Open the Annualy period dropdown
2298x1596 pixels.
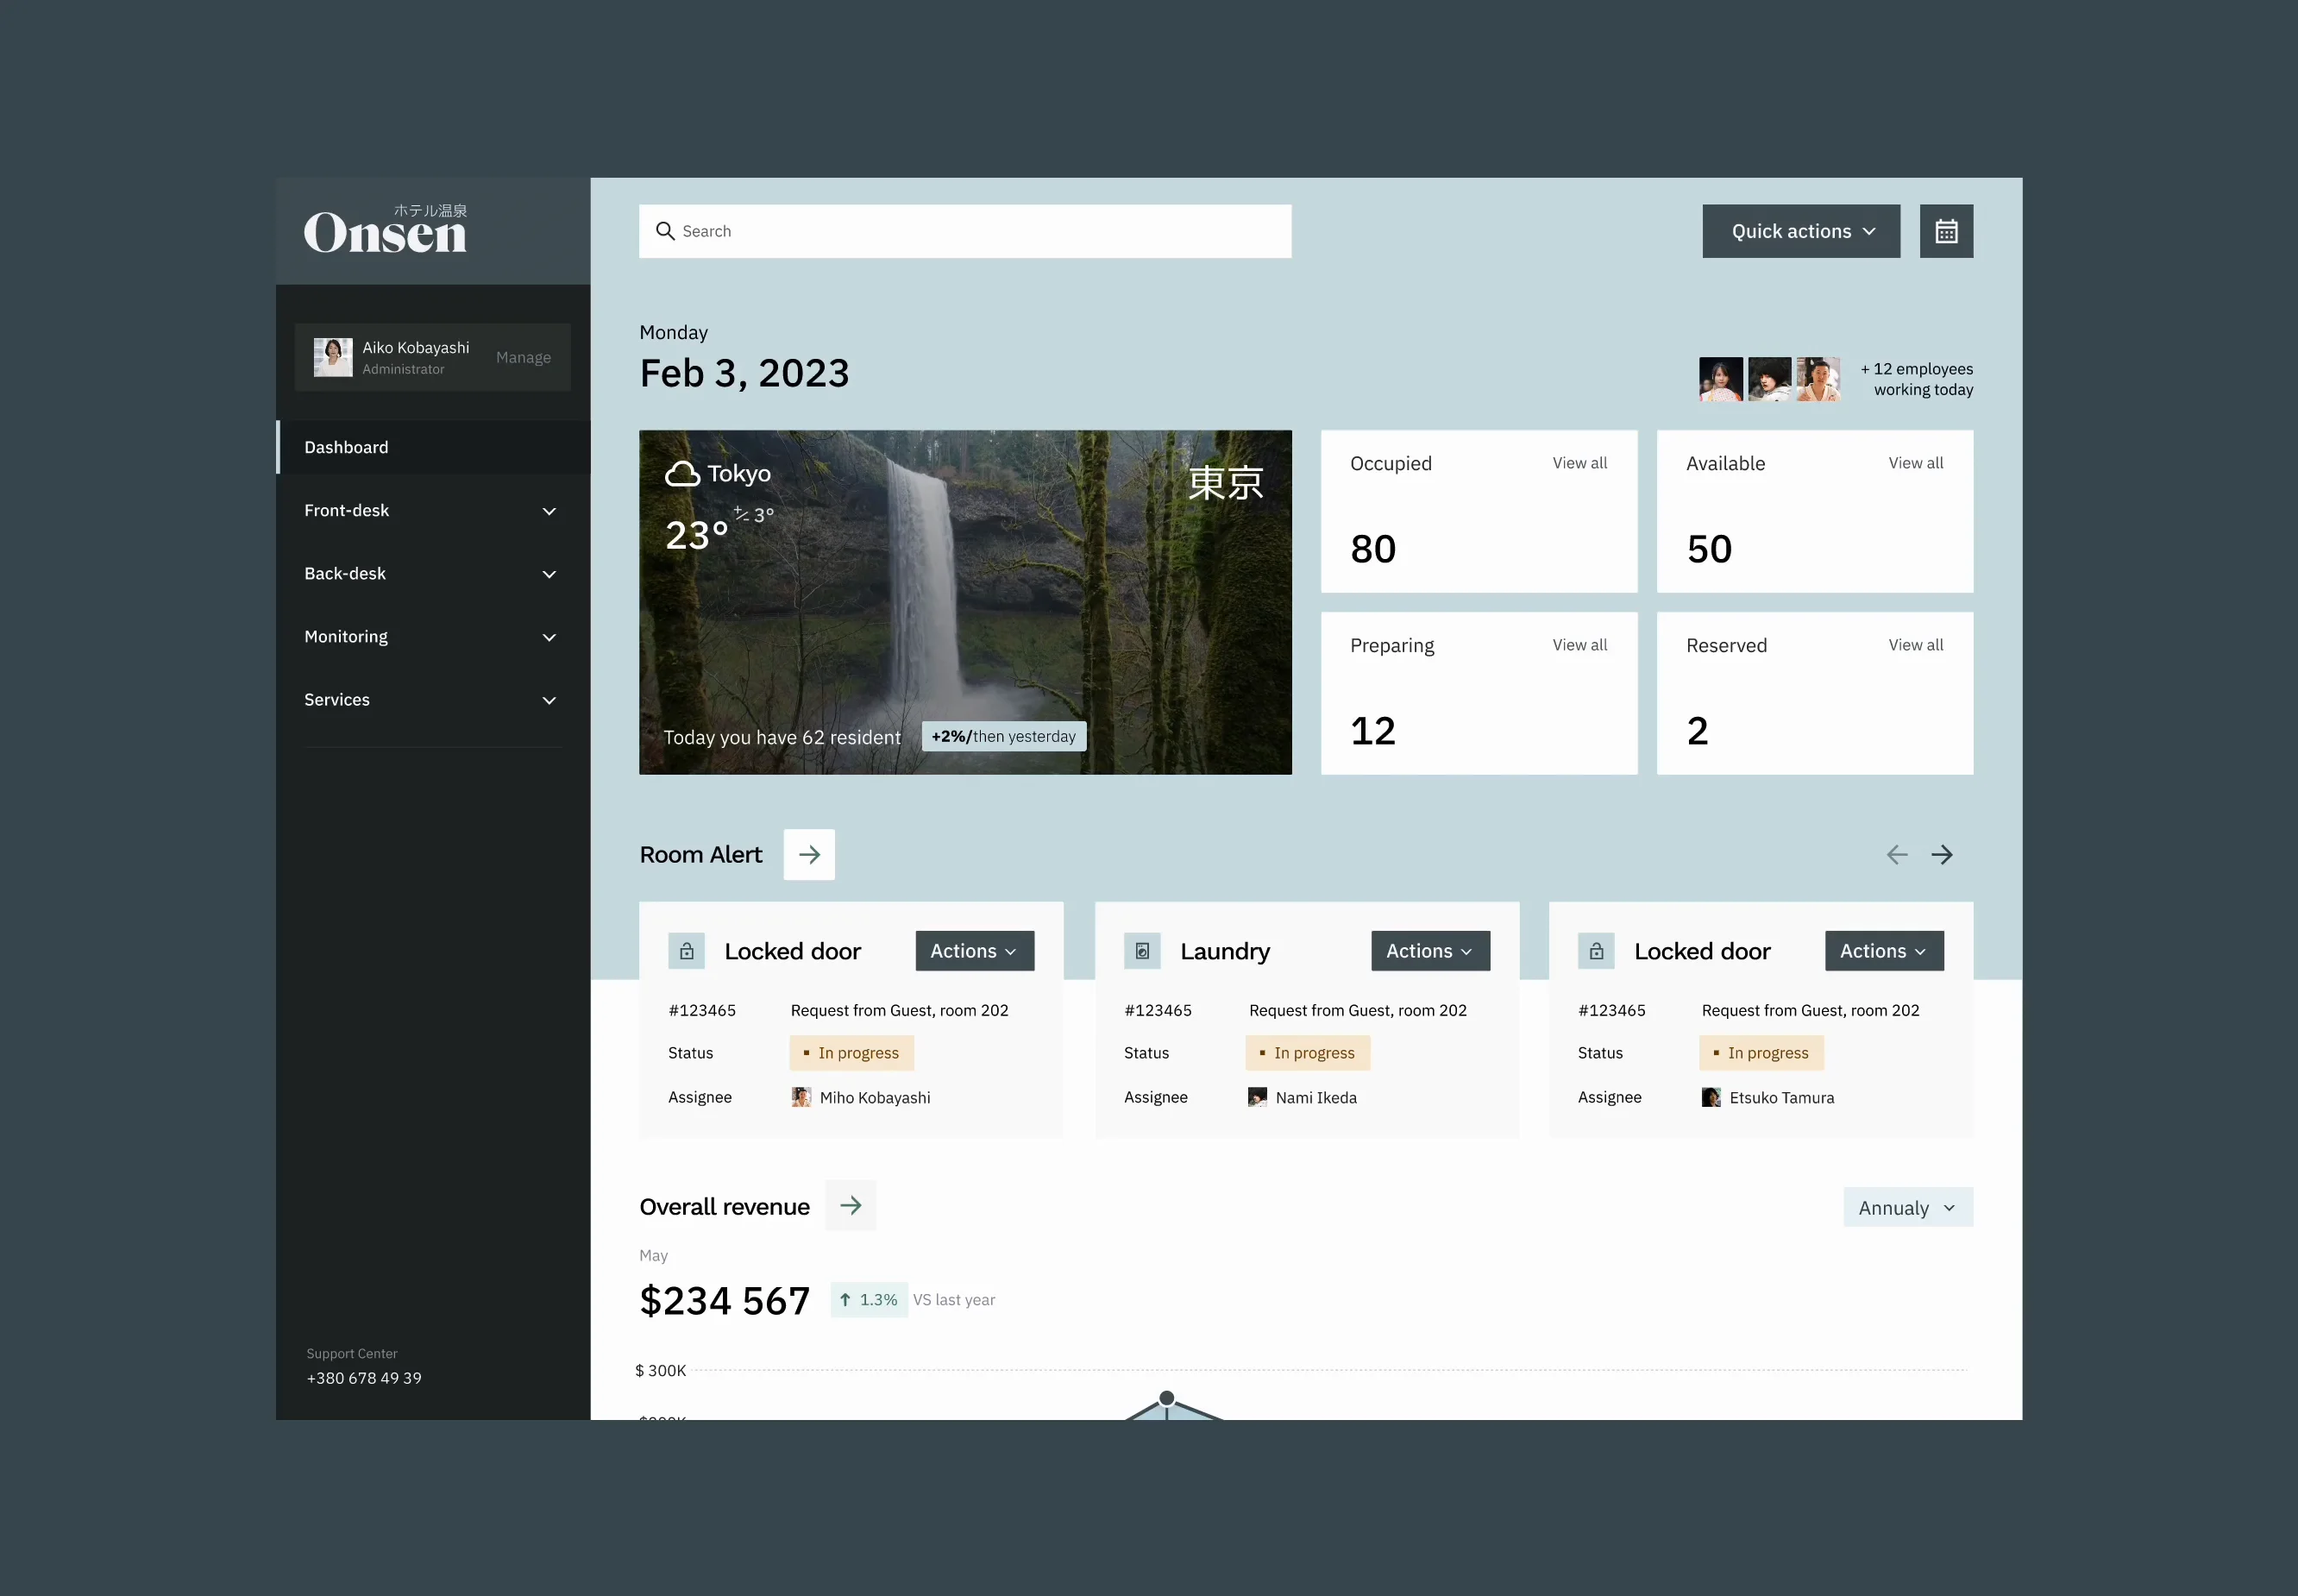click(1906, 1207)
